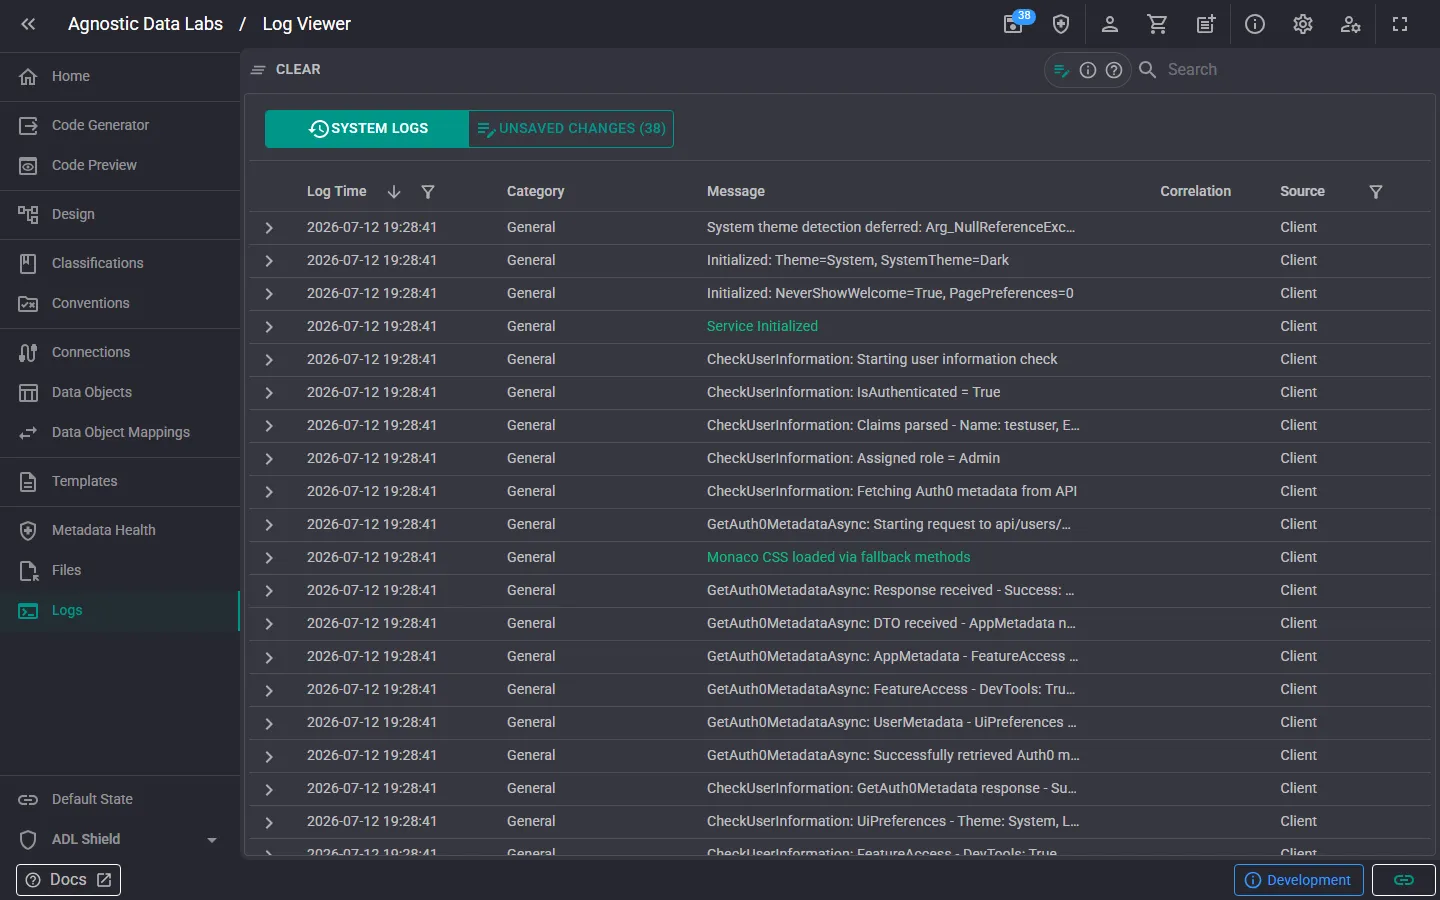Open unsaved changes icon with 38 badge
The image size is (1440, 900).
[1014, 24]
